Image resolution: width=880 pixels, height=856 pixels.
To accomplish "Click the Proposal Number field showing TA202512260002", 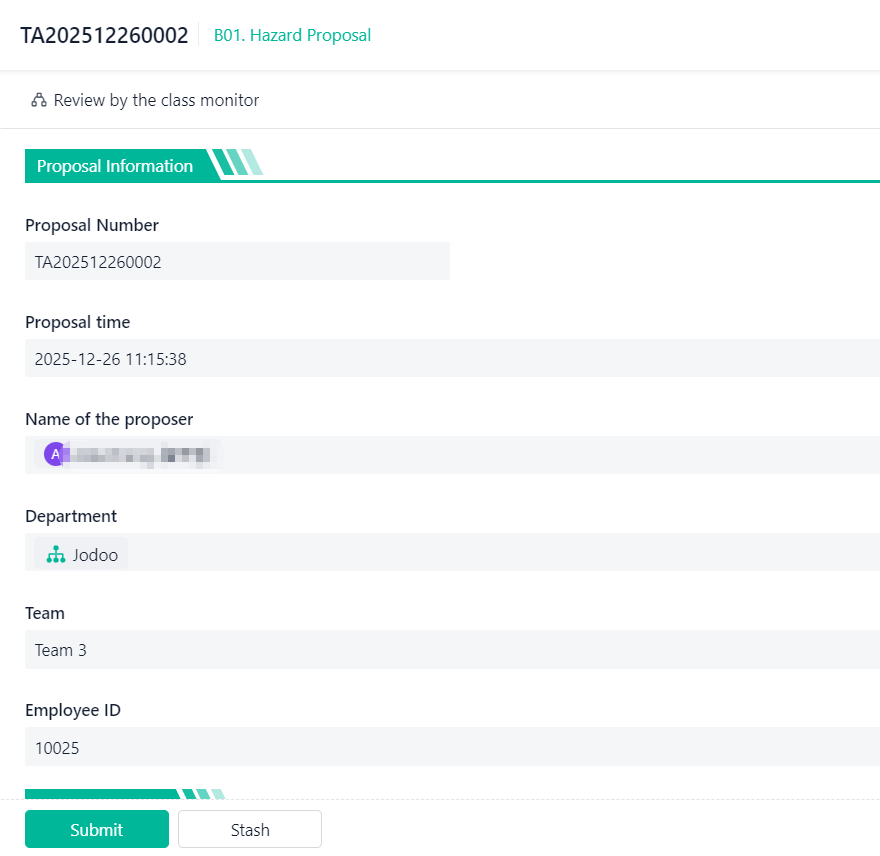I will [x=237, y=262].
